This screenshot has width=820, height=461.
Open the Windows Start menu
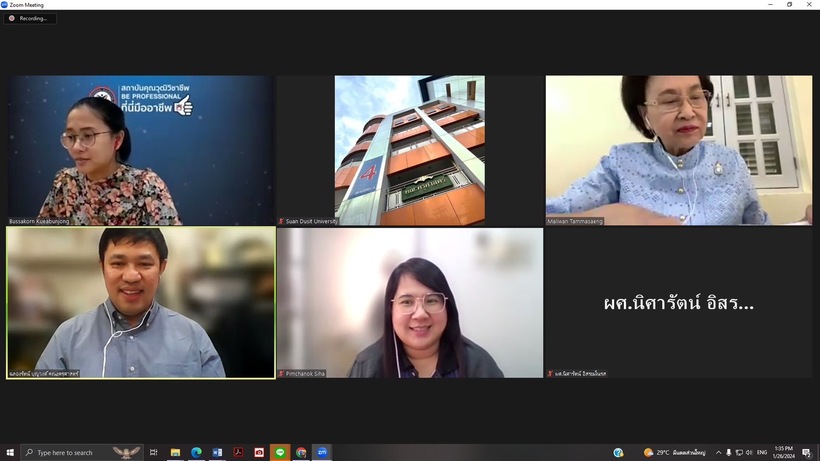point(10,453)
